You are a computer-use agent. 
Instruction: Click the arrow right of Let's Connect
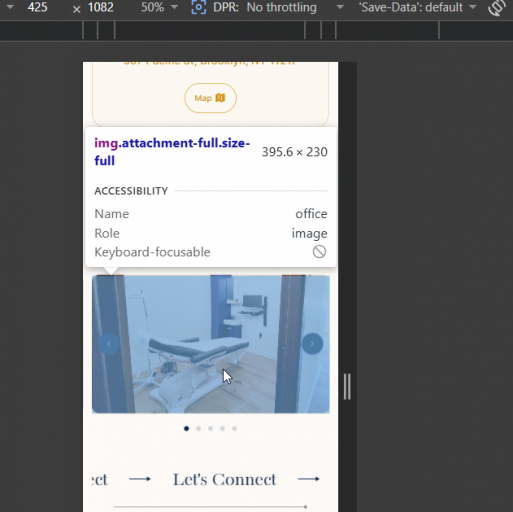click(x=309, y=479)
